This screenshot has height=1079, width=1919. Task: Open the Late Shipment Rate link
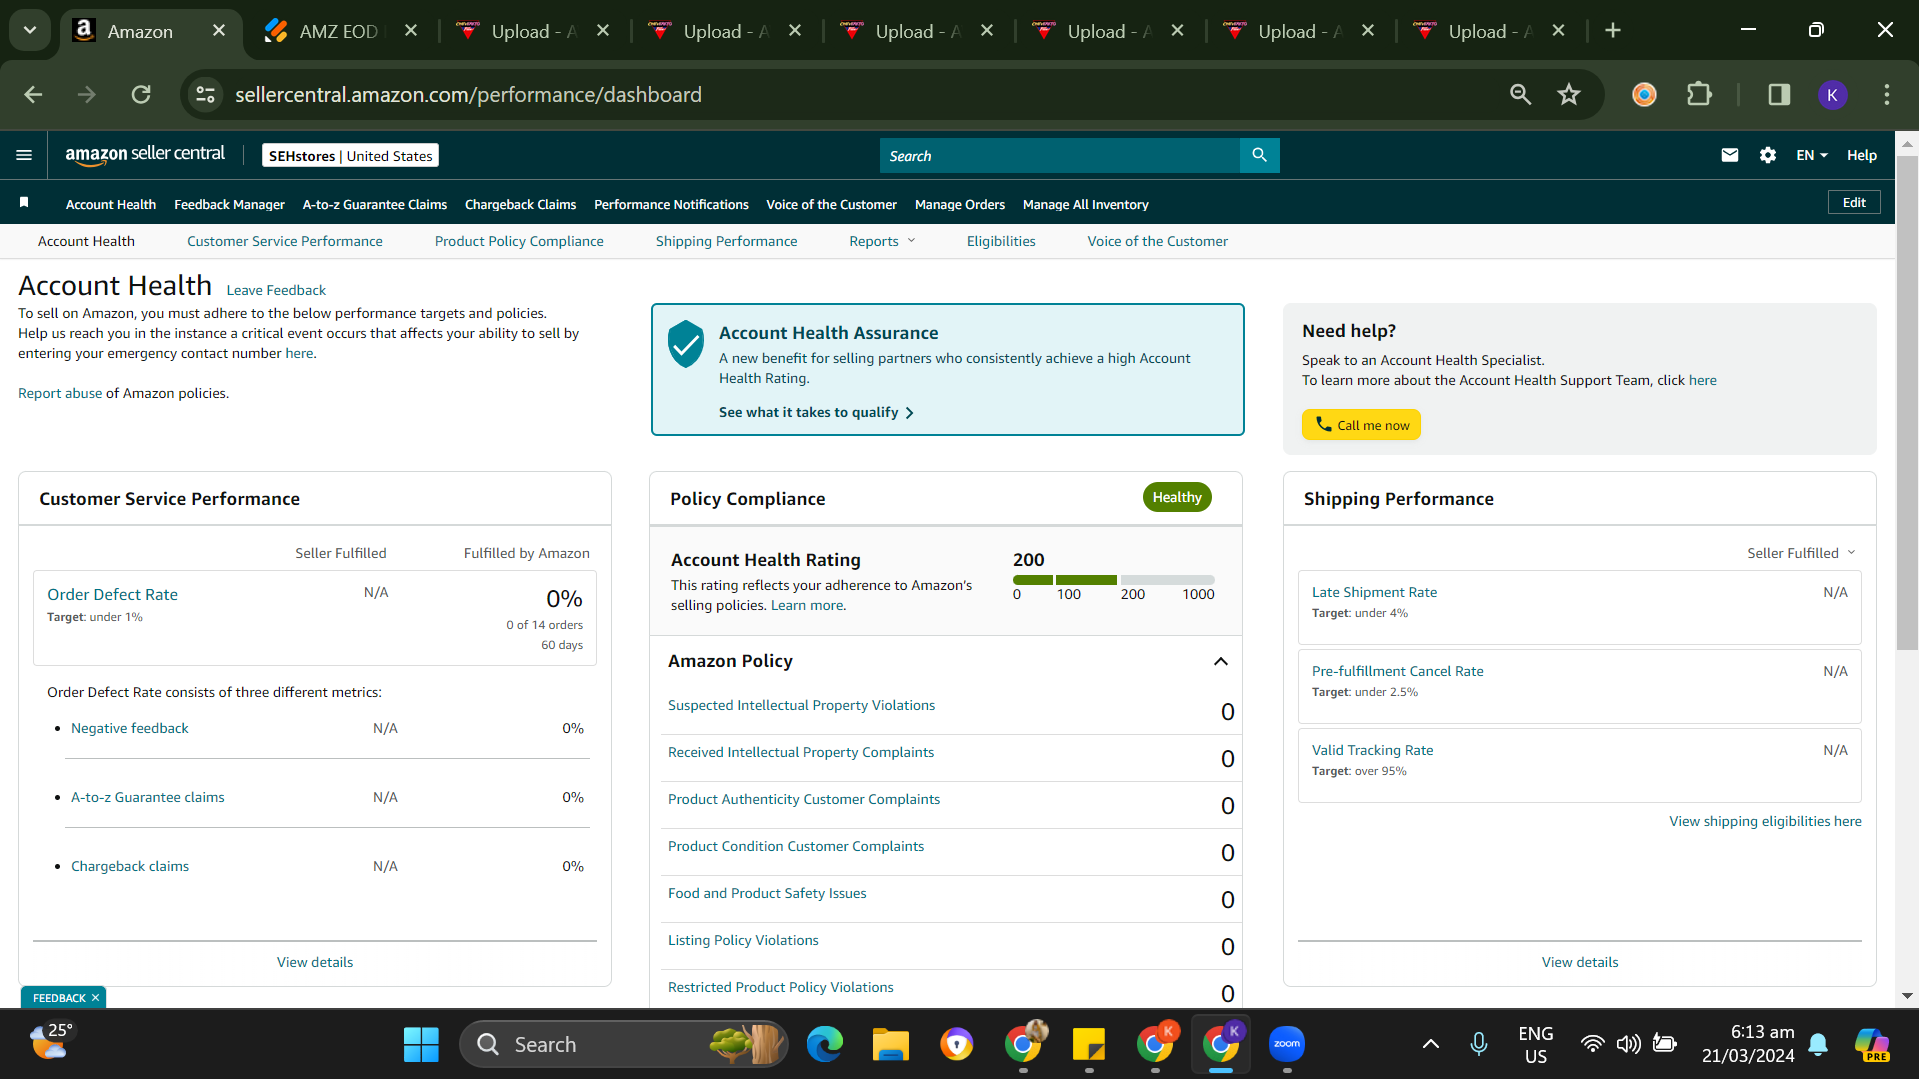tap(1374, 592)
